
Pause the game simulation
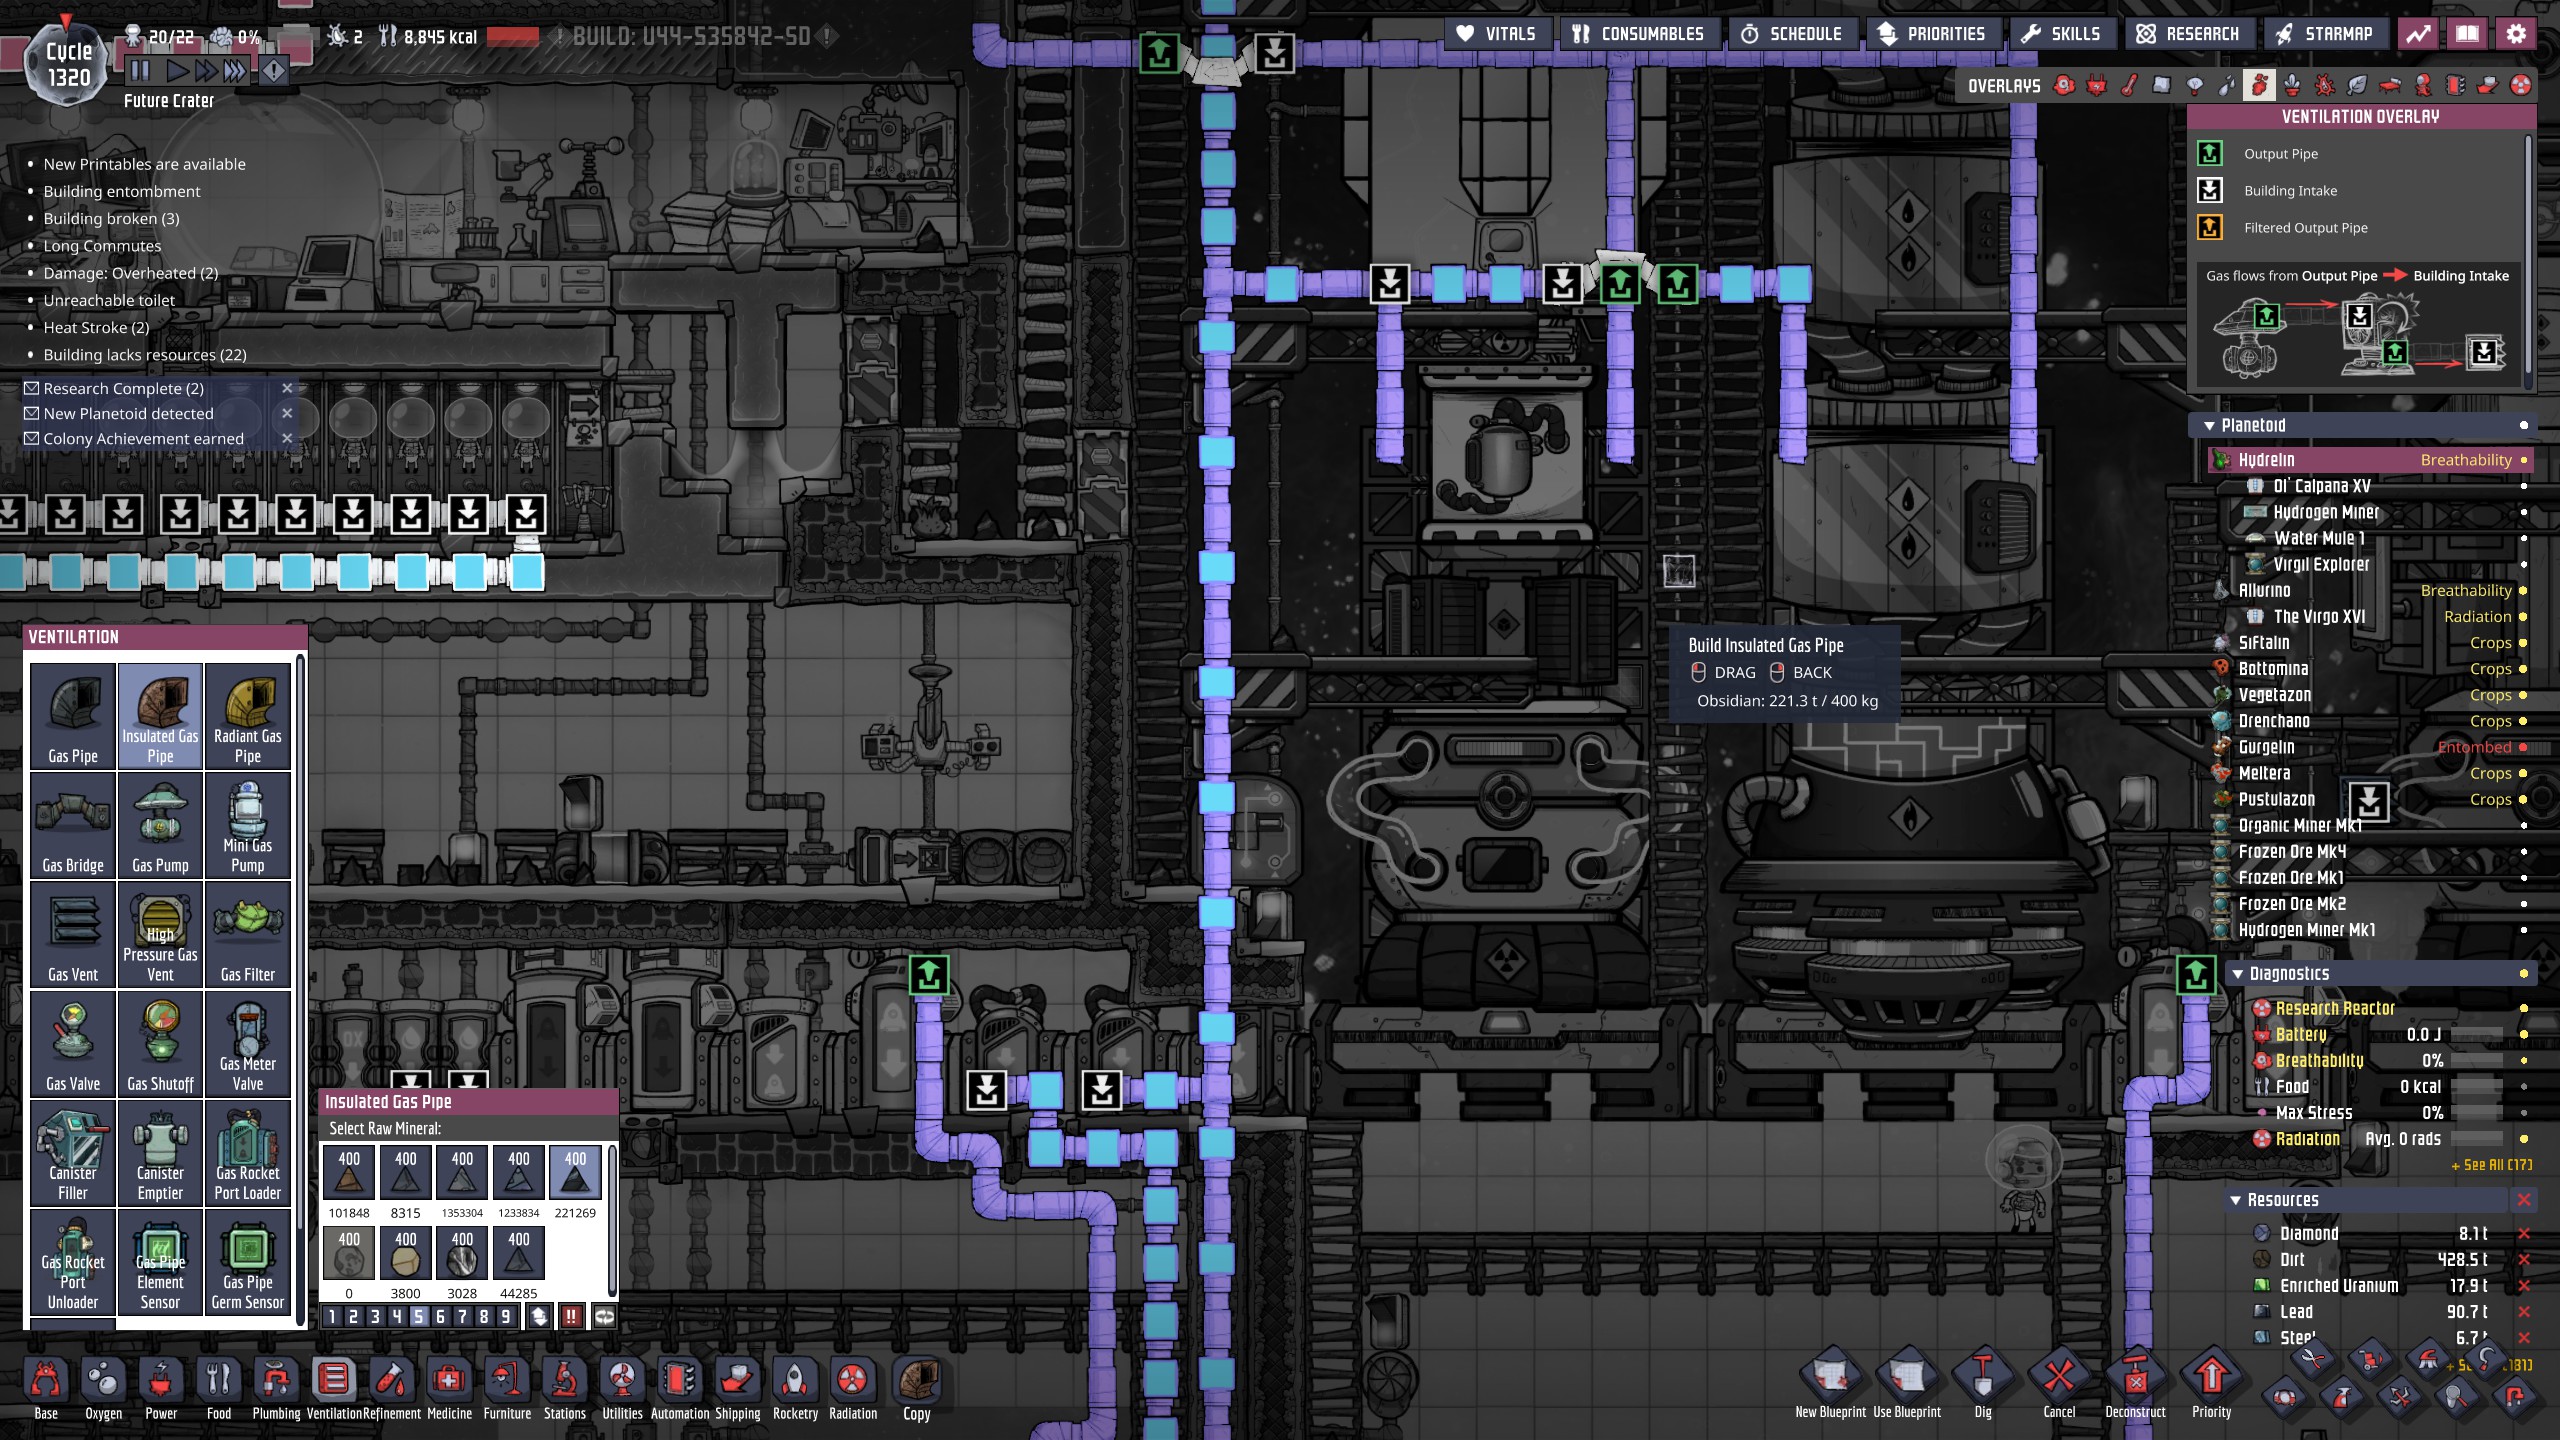tap(139, 71)
